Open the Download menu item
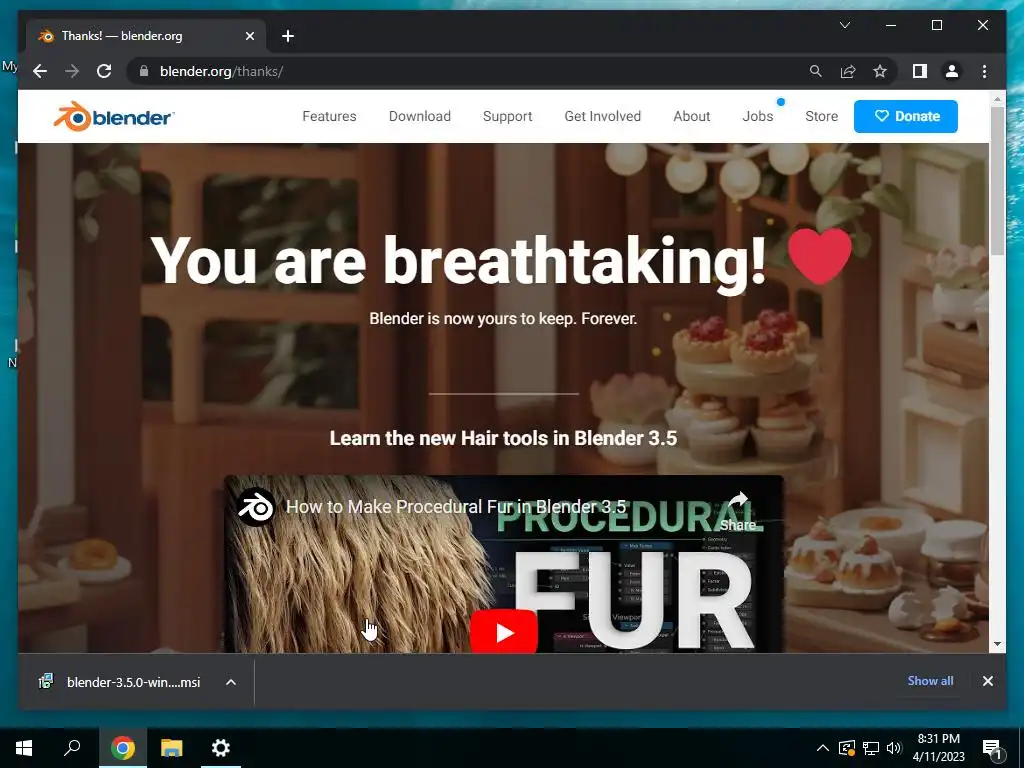The image size is (1024, 768). (419, 116)
